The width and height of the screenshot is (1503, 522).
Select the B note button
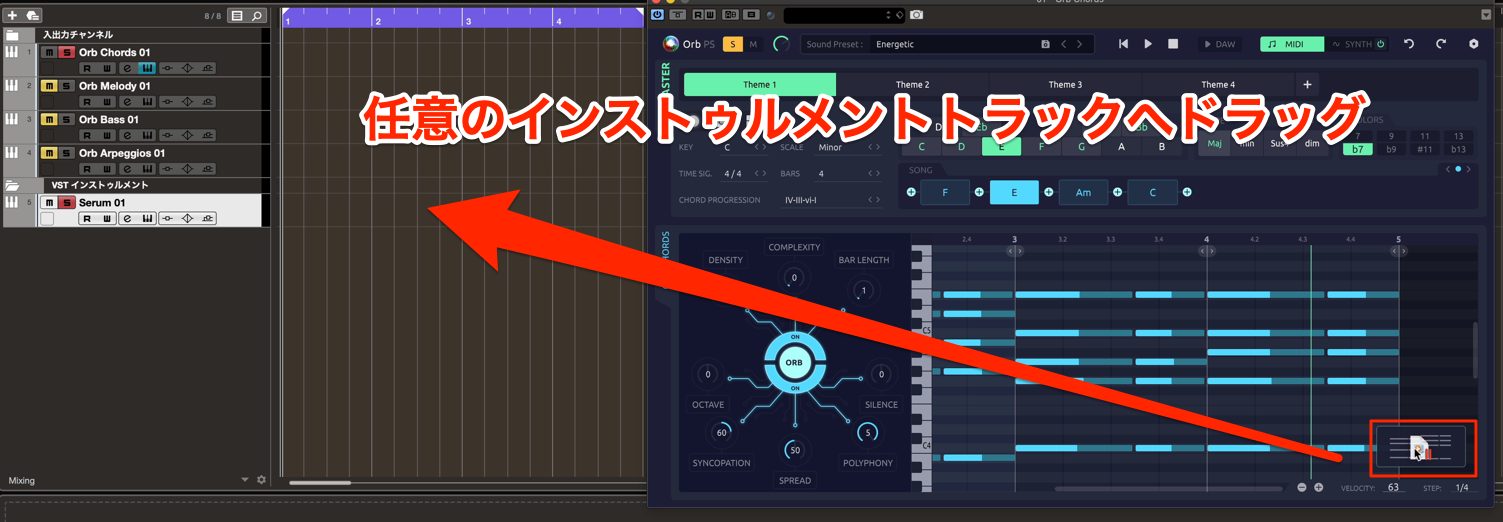pos(1161,146)
